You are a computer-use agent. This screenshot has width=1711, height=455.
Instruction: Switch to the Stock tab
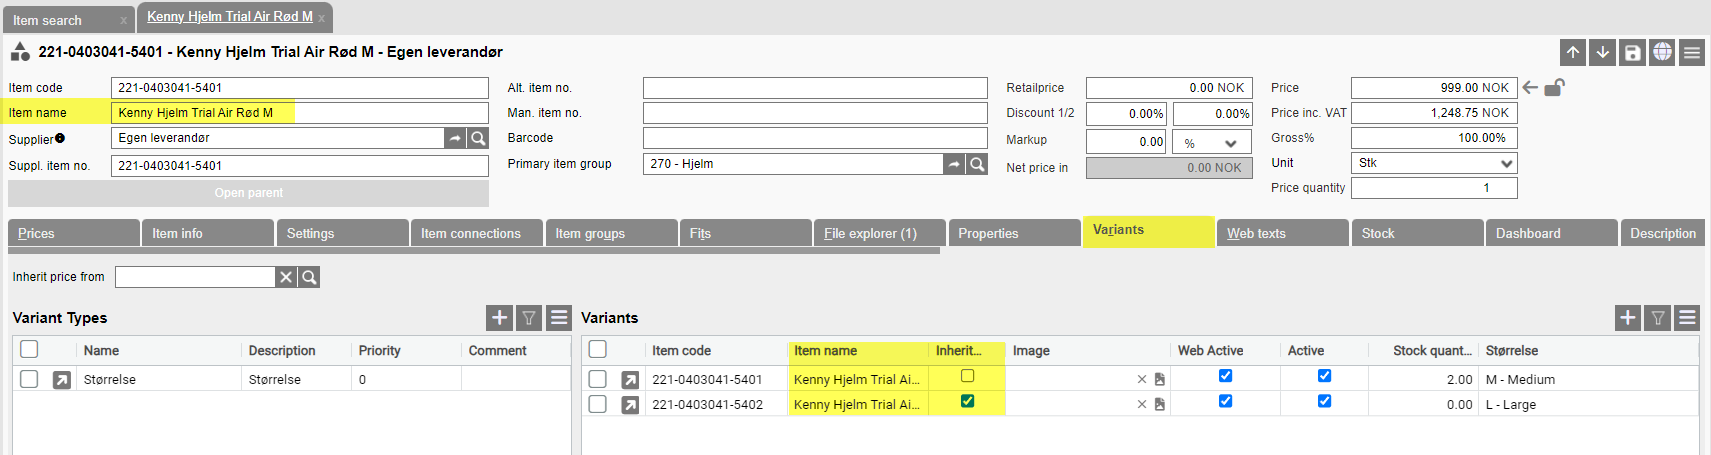point(1417,233)
